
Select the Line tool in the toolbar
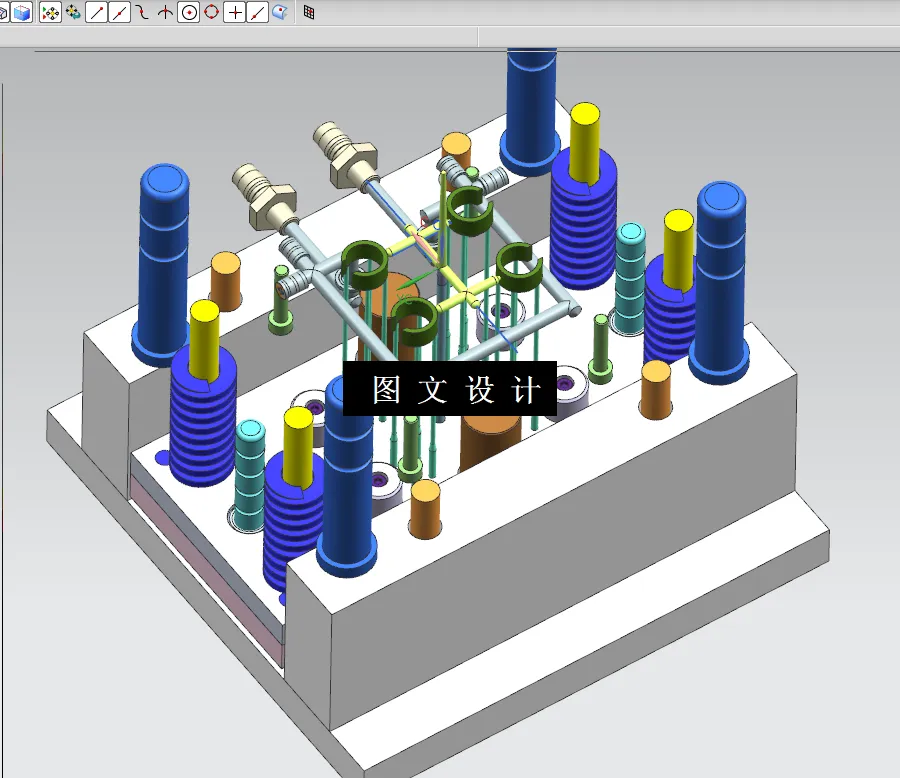[x=96, y=13]
